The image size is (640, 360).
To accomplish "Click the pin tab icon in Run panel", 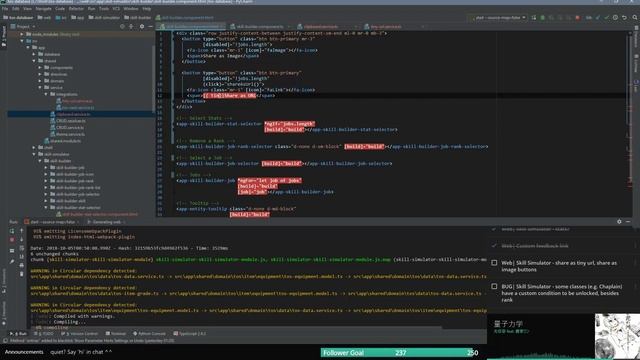I will pyautogui.click(x=12, y=261).
